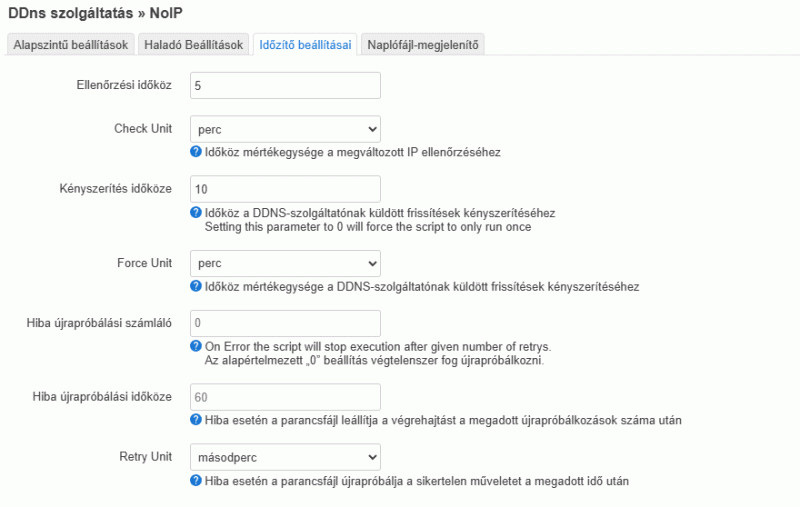
Task: Click help icon under Retry Unit dropdown
Action: (196, 480)
